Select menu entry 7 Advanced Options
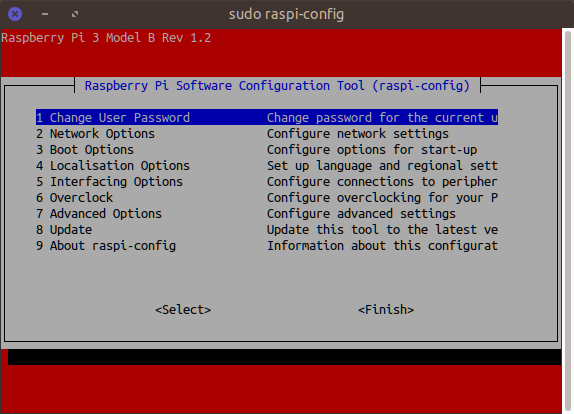 tap(267, 214)
